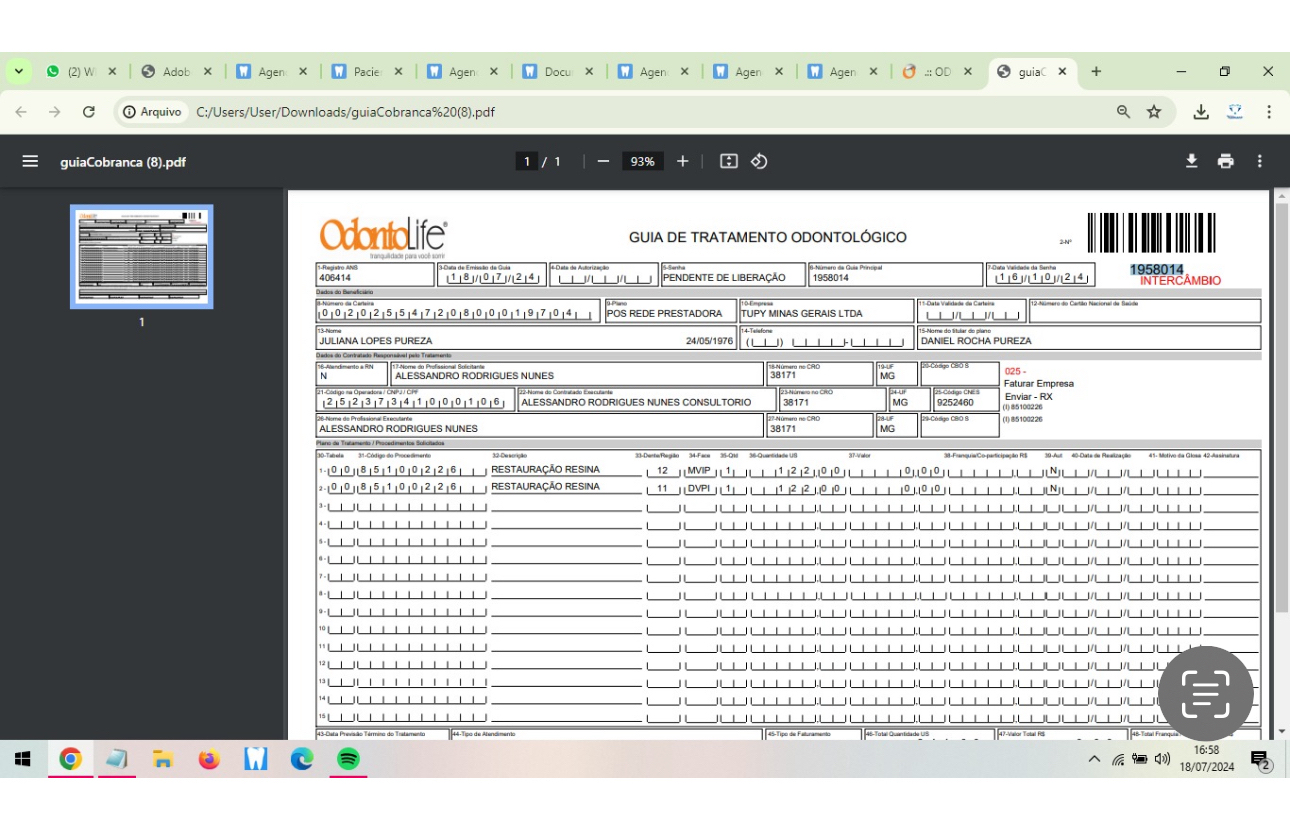Expand the tab search chevron
Viewport: 1290px width, 819px height.
18,72
